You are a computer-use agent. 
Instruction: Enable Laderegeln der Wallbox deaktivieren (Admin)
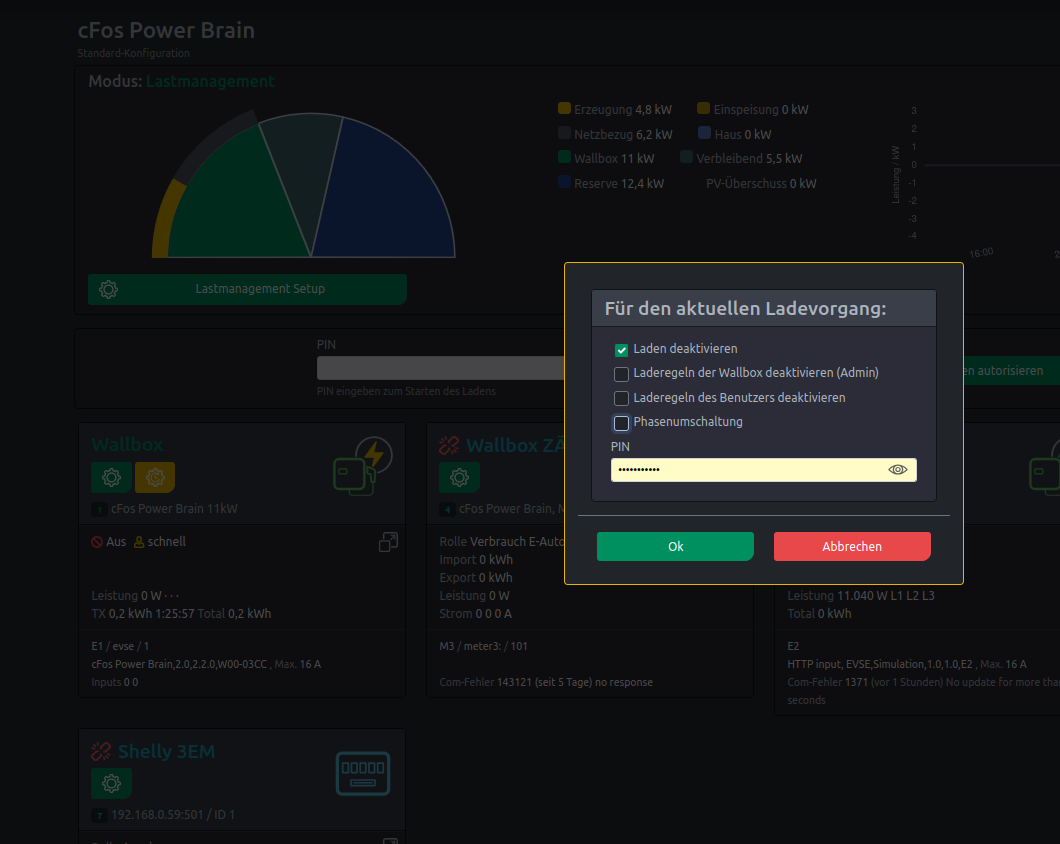[x=621, y=374]
